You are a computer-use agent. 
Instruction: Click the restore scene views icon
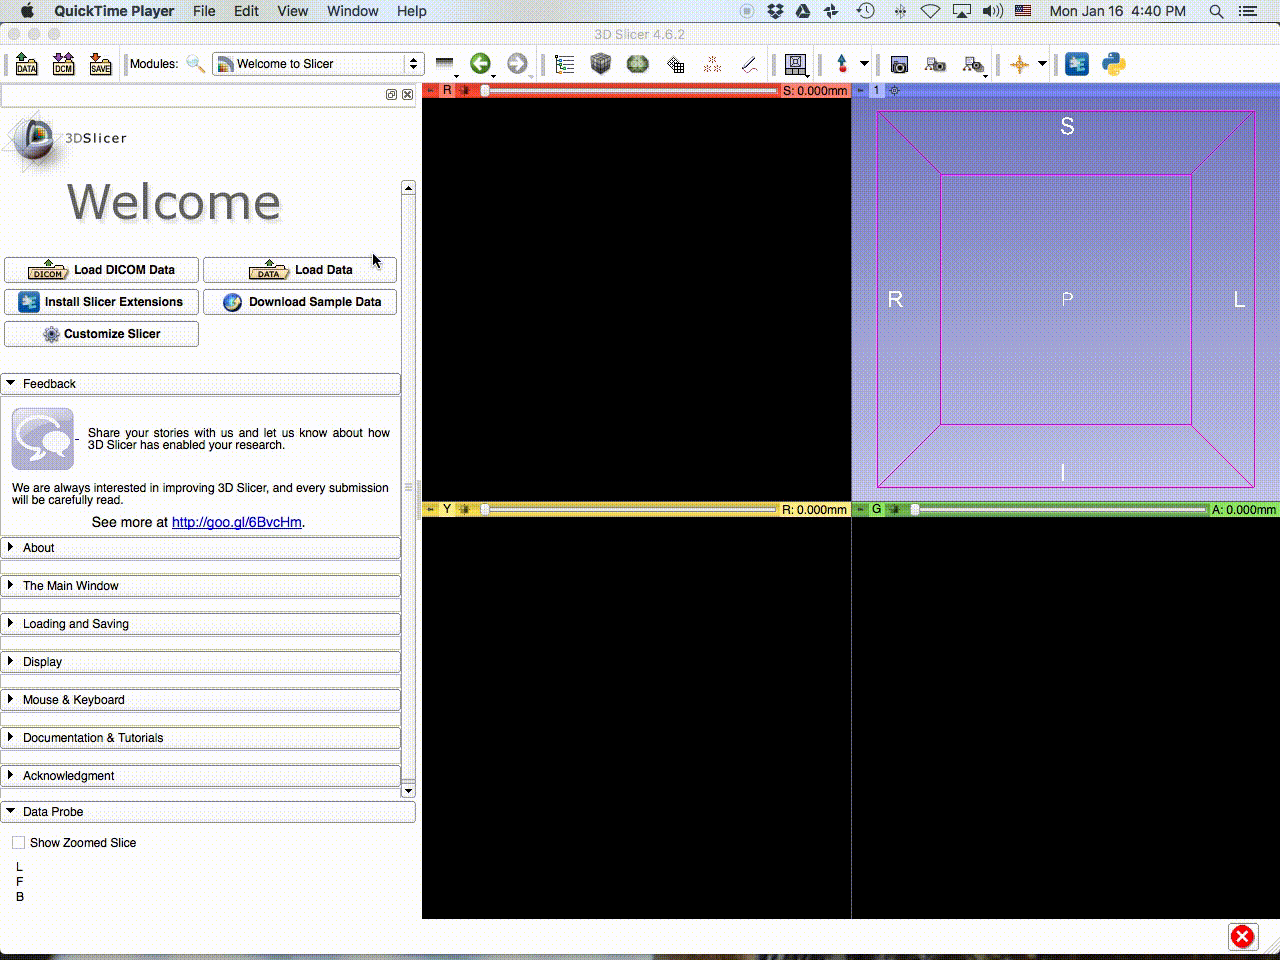972,64
